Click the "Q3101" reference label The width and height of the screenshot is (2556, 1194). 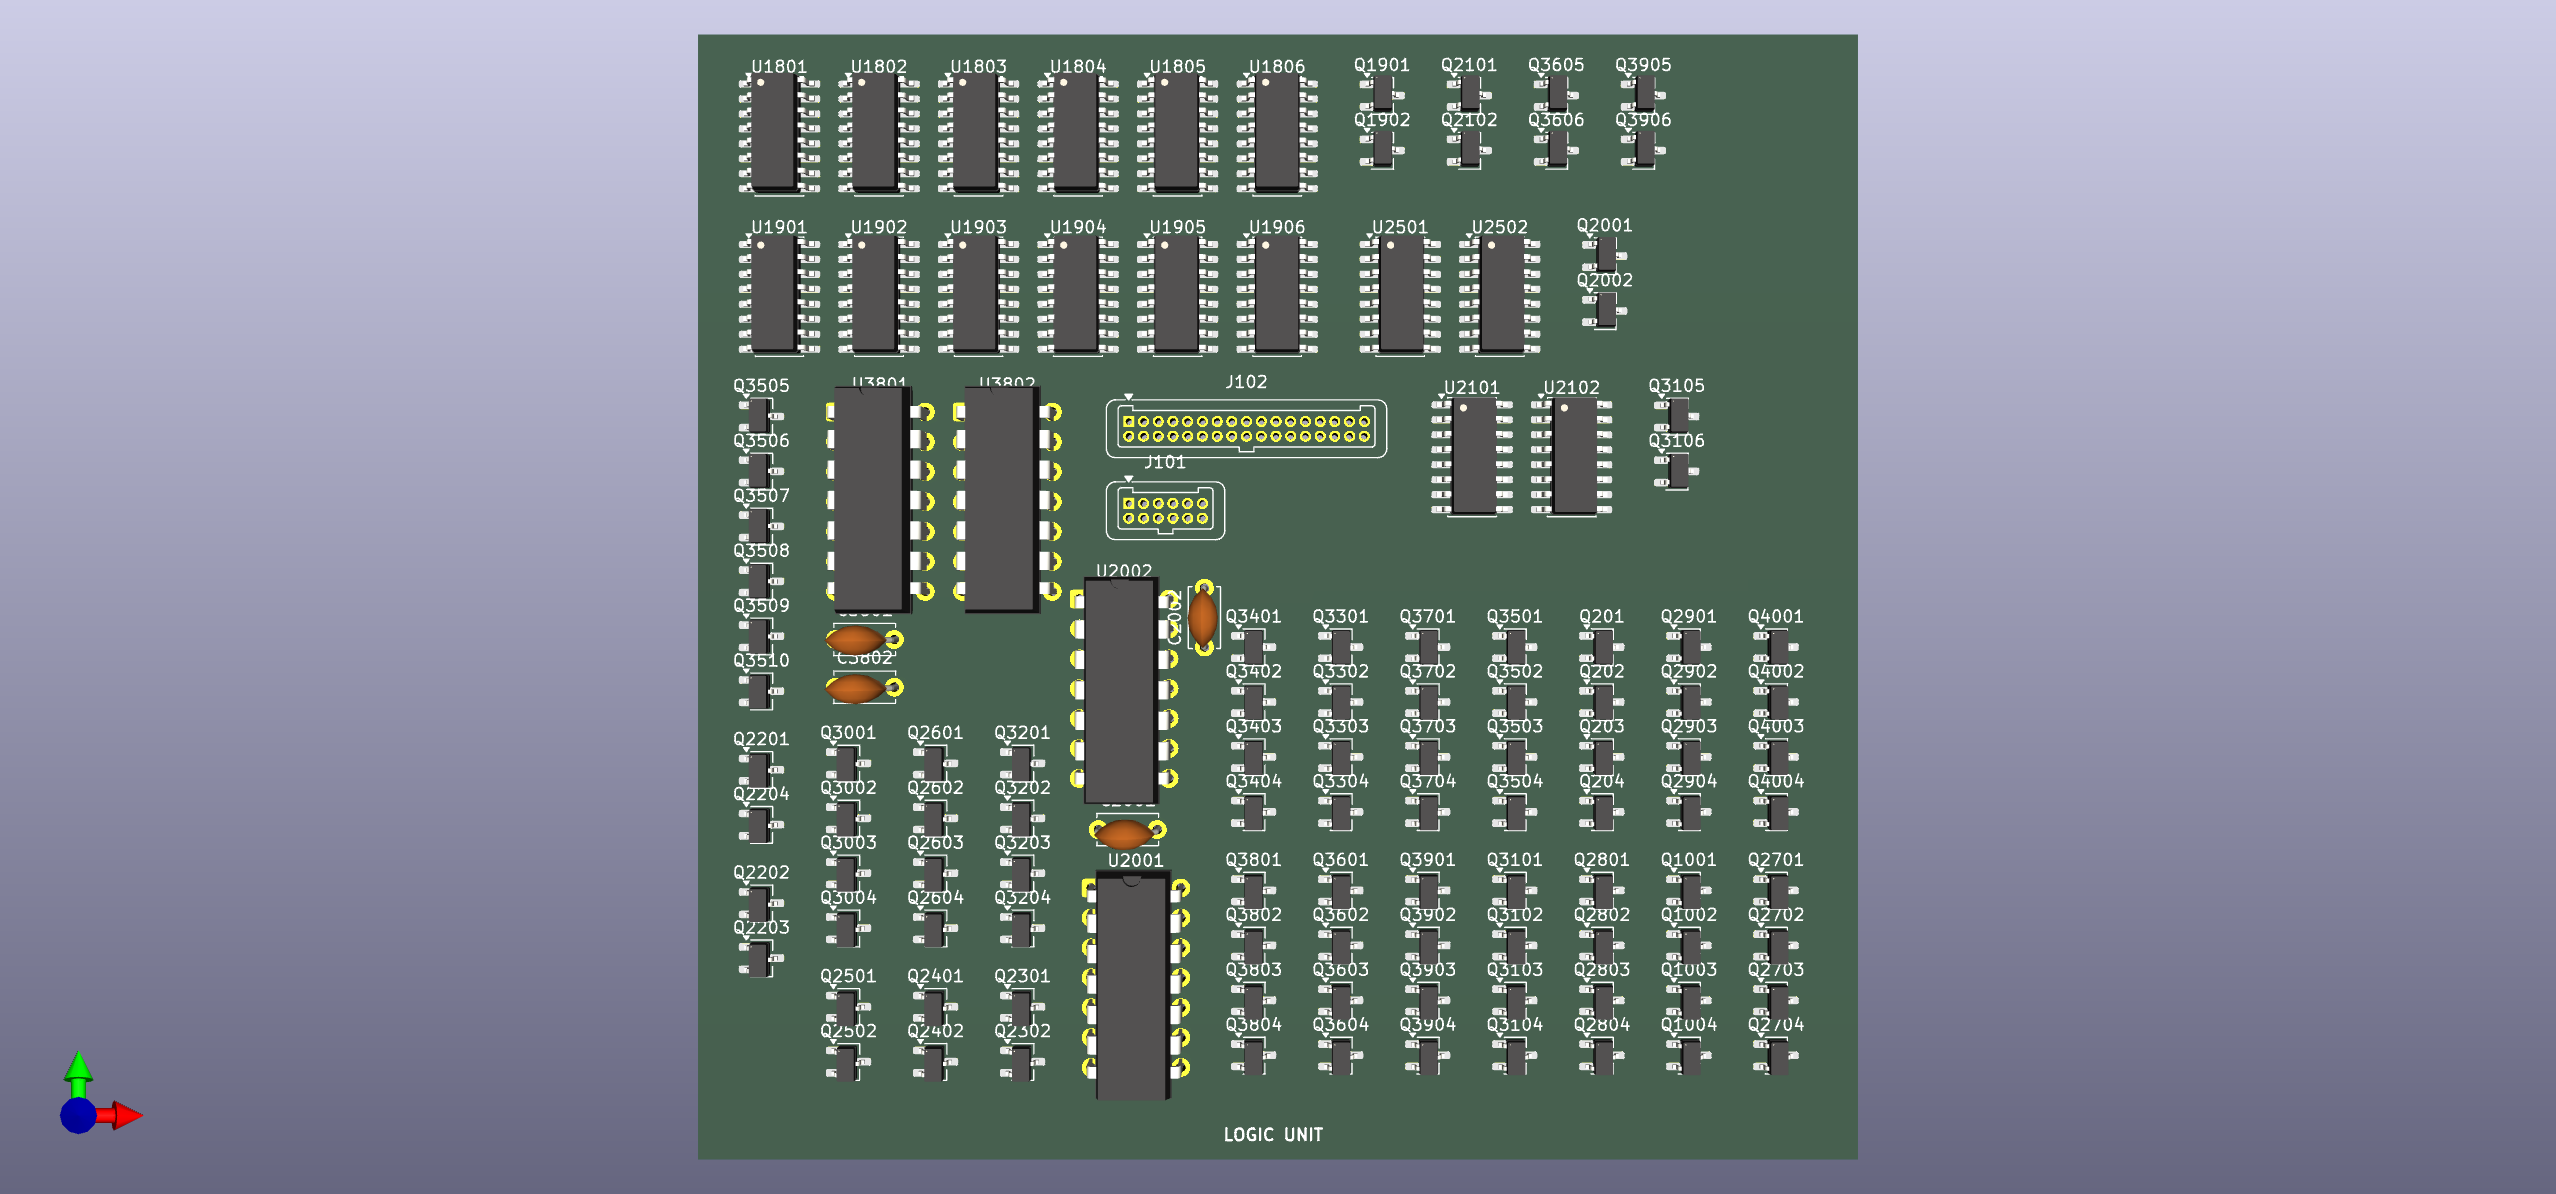point(1514,860)
